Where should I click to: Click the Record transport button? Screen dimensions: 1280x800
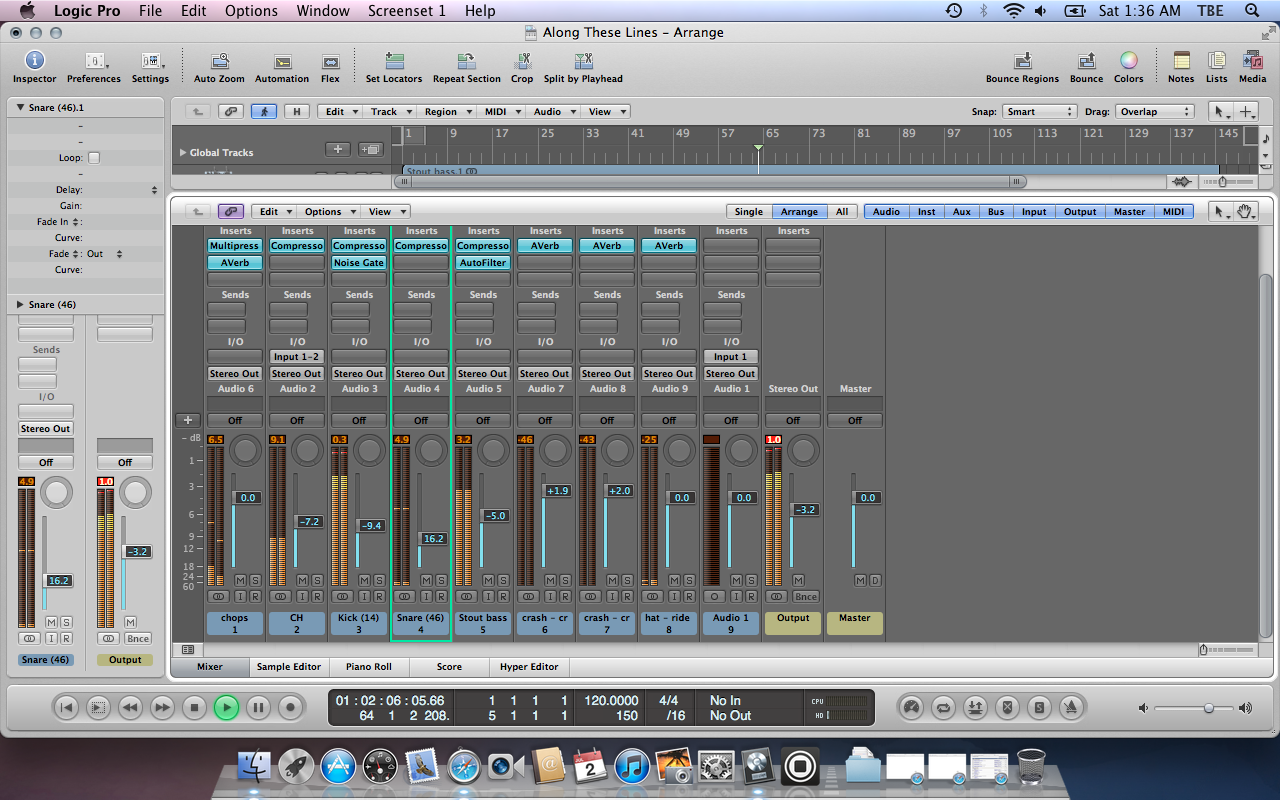tap(290, 708)
